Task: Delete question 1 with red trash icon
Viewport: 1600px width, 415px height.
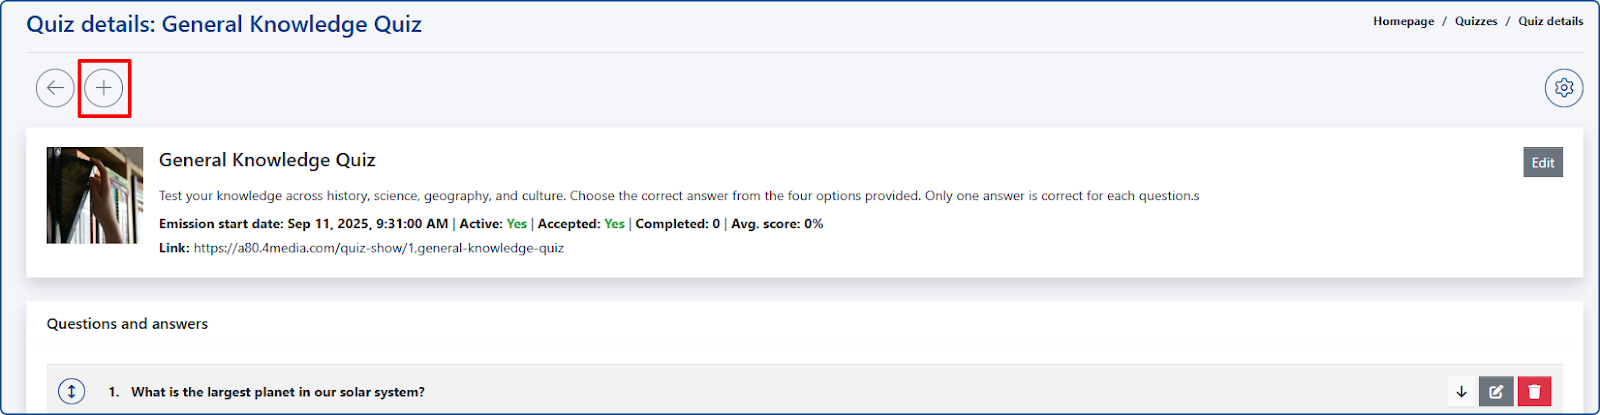Action: coord(1534,392)
